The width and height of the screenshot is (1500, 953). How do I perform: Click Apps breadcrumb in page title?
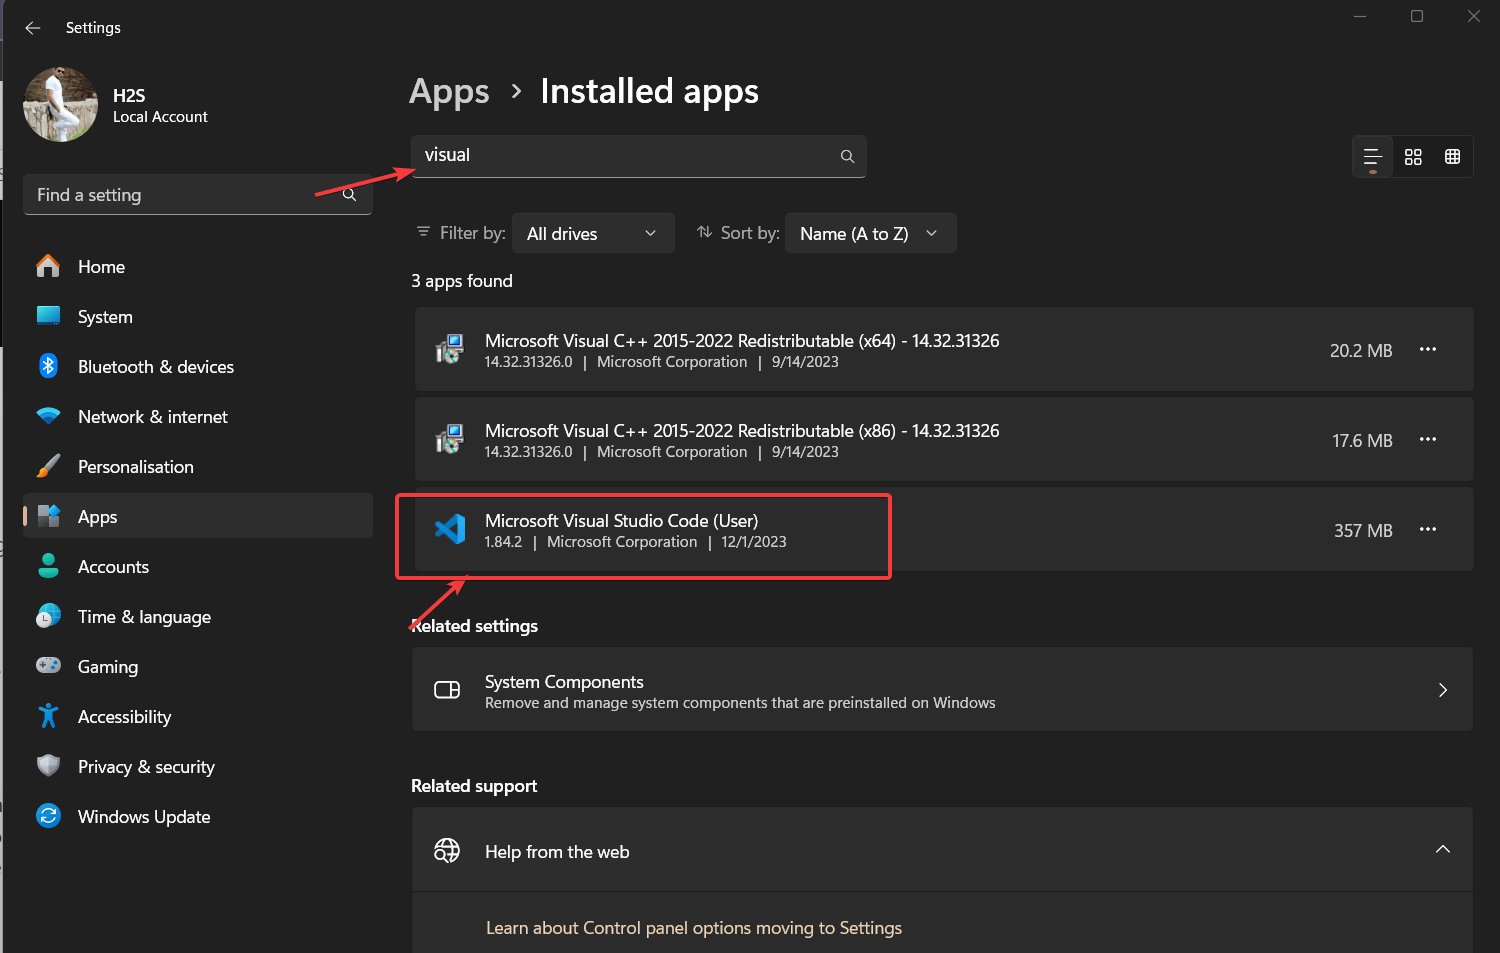[x=449, y=92]
